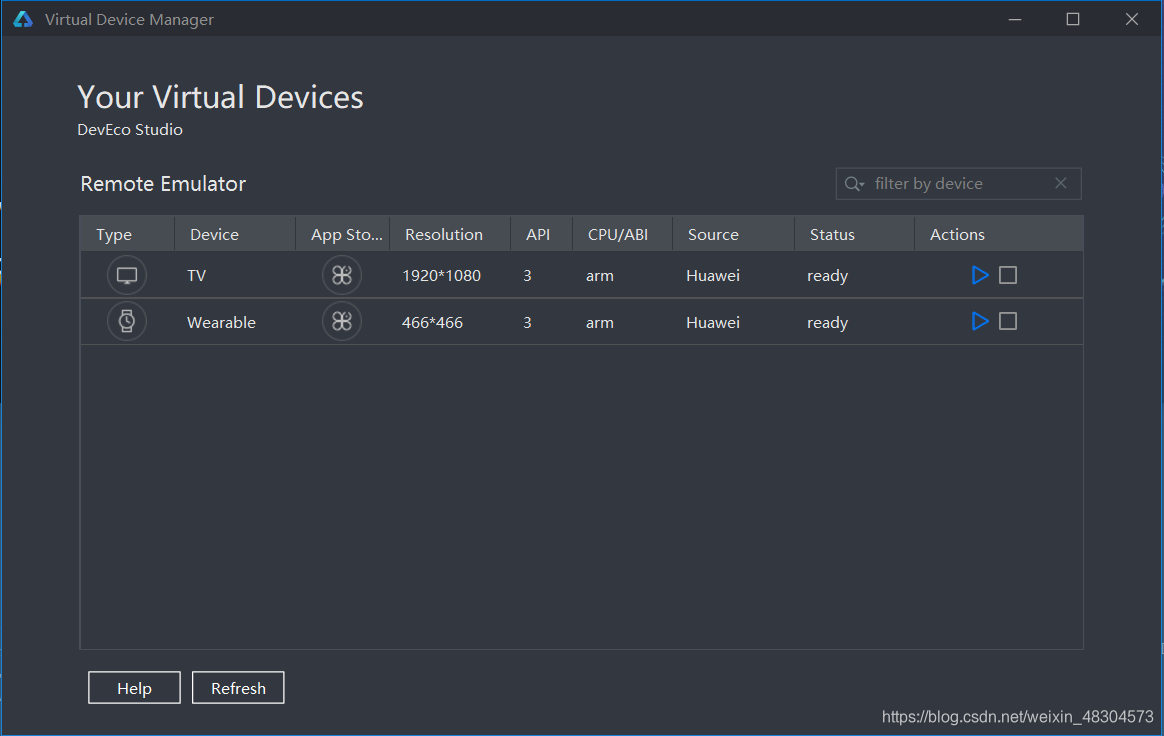Viewport: 1164px width, 736px height.
Task: Open App Store icon in TV row
Action: 341,276
